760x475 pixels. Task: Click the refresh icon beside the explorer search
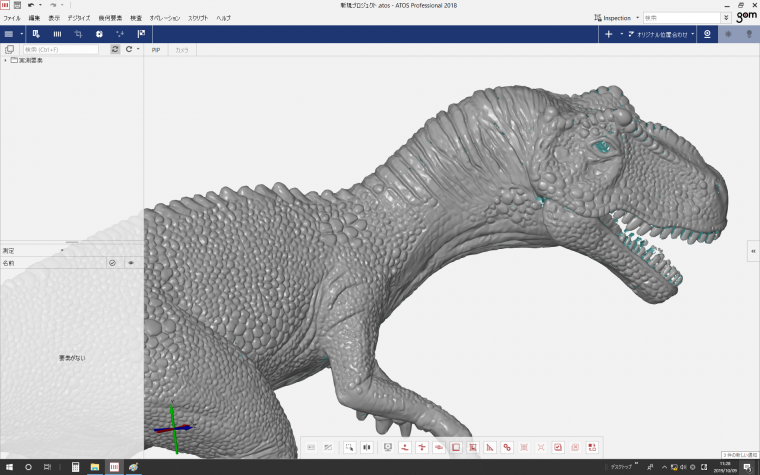[115, 49]
